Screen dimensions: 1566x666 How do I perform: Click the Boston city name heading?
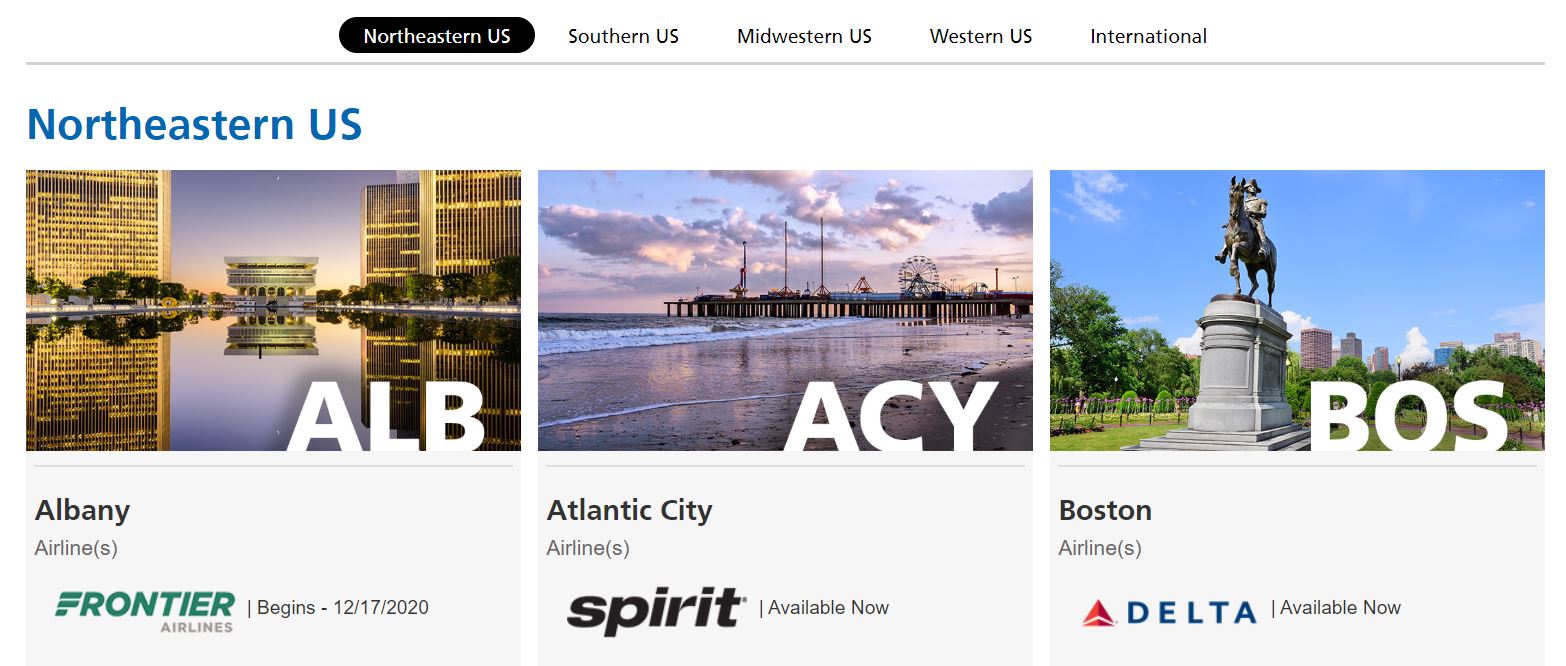click(x=1105, y=510)
